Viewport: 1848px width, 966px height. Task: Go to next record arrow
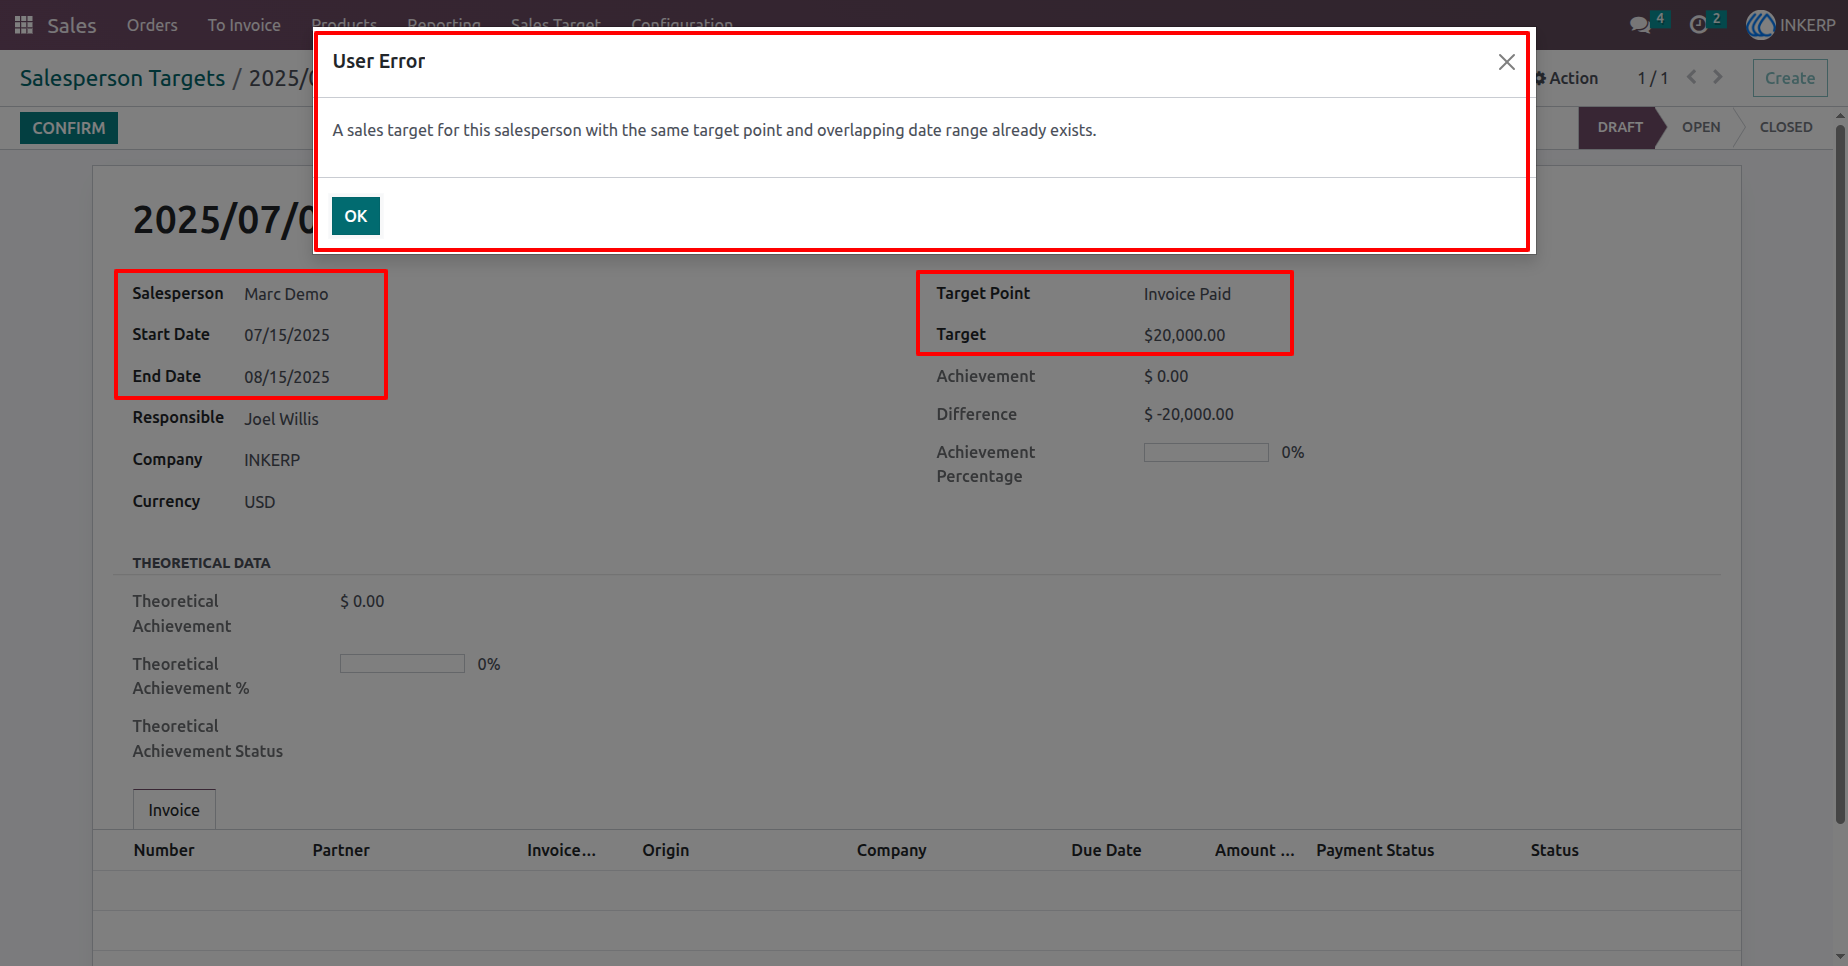[x=1718, y=77]
